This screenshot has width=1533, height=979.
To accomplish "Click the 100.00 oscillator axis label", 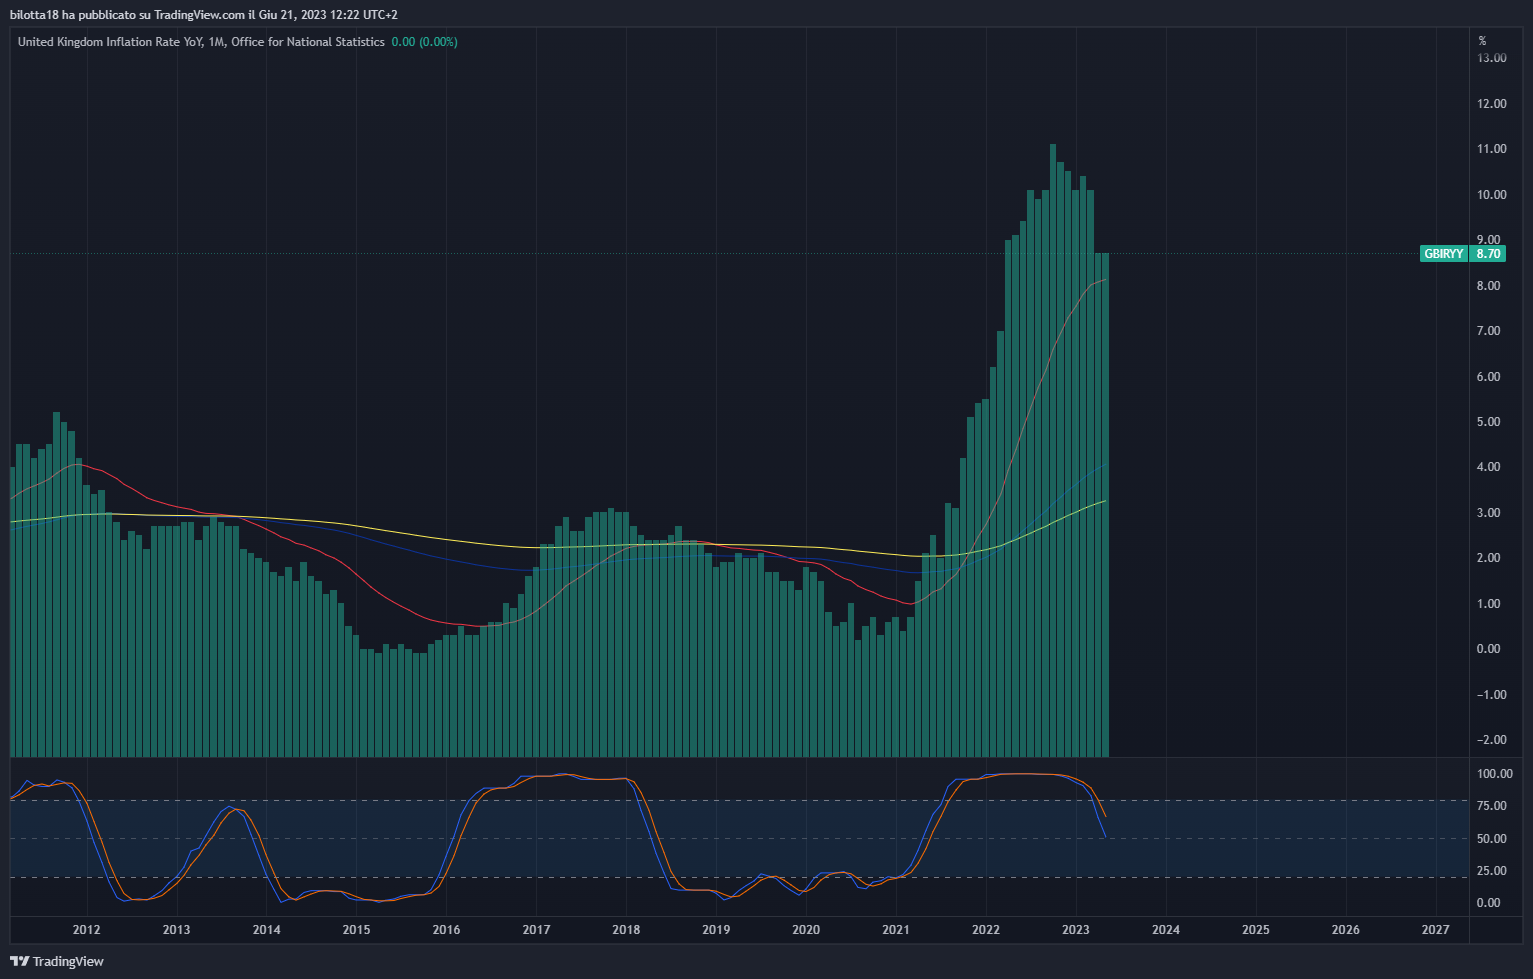I will tap(1495, 774).
